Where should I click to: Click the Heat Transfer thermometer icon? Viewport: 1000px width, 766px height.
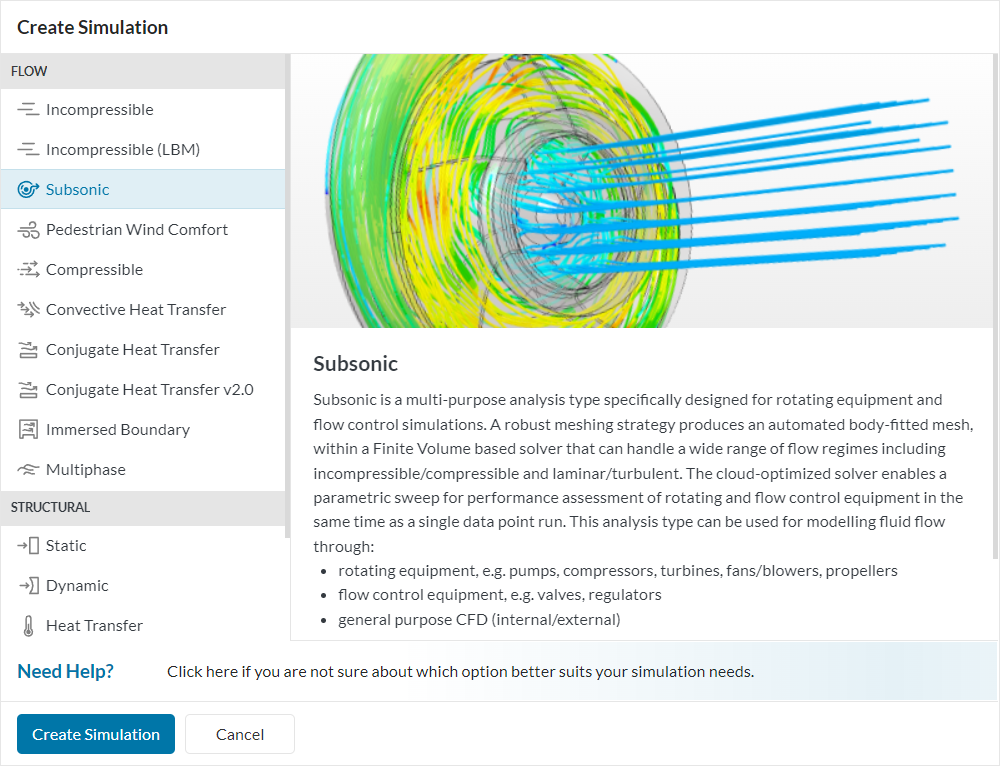(28, 626)
